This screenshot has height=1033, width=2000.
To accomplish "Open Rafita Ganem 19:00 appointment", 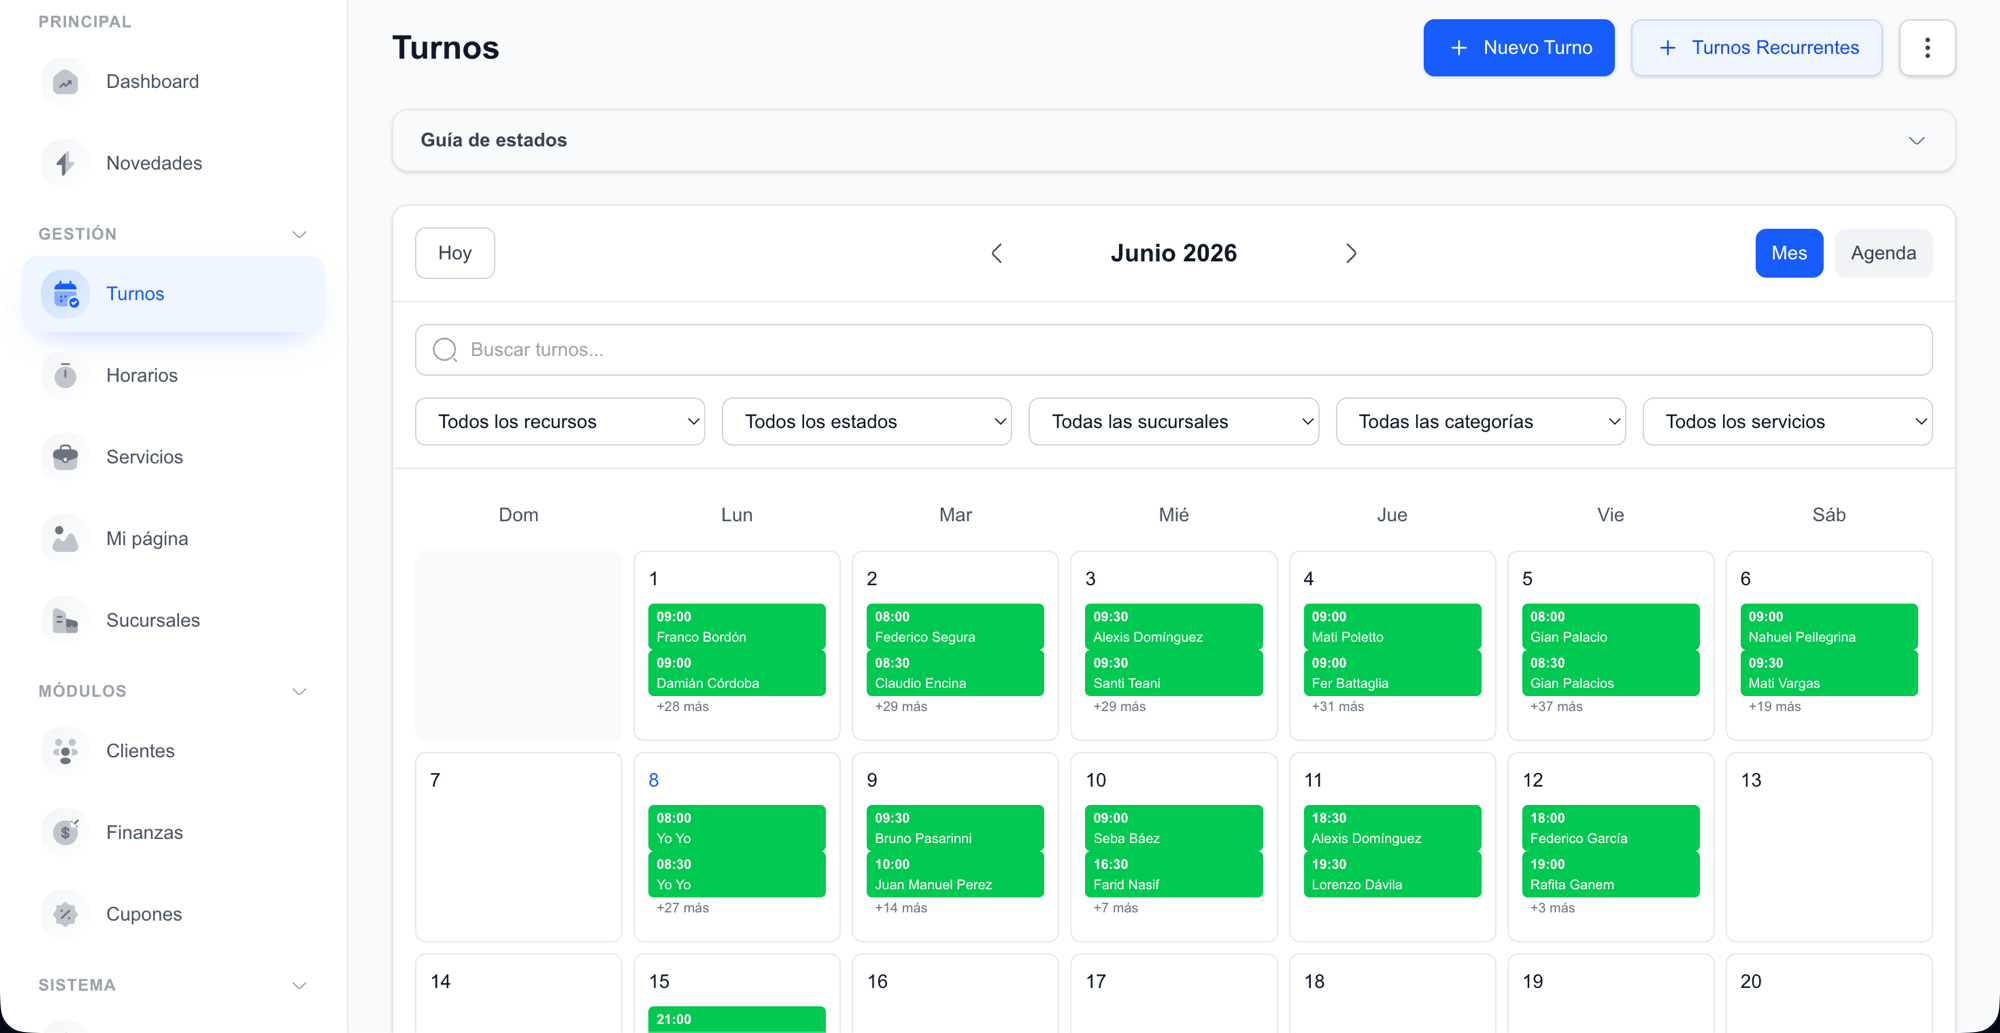I will click(x=1611, y=874).
